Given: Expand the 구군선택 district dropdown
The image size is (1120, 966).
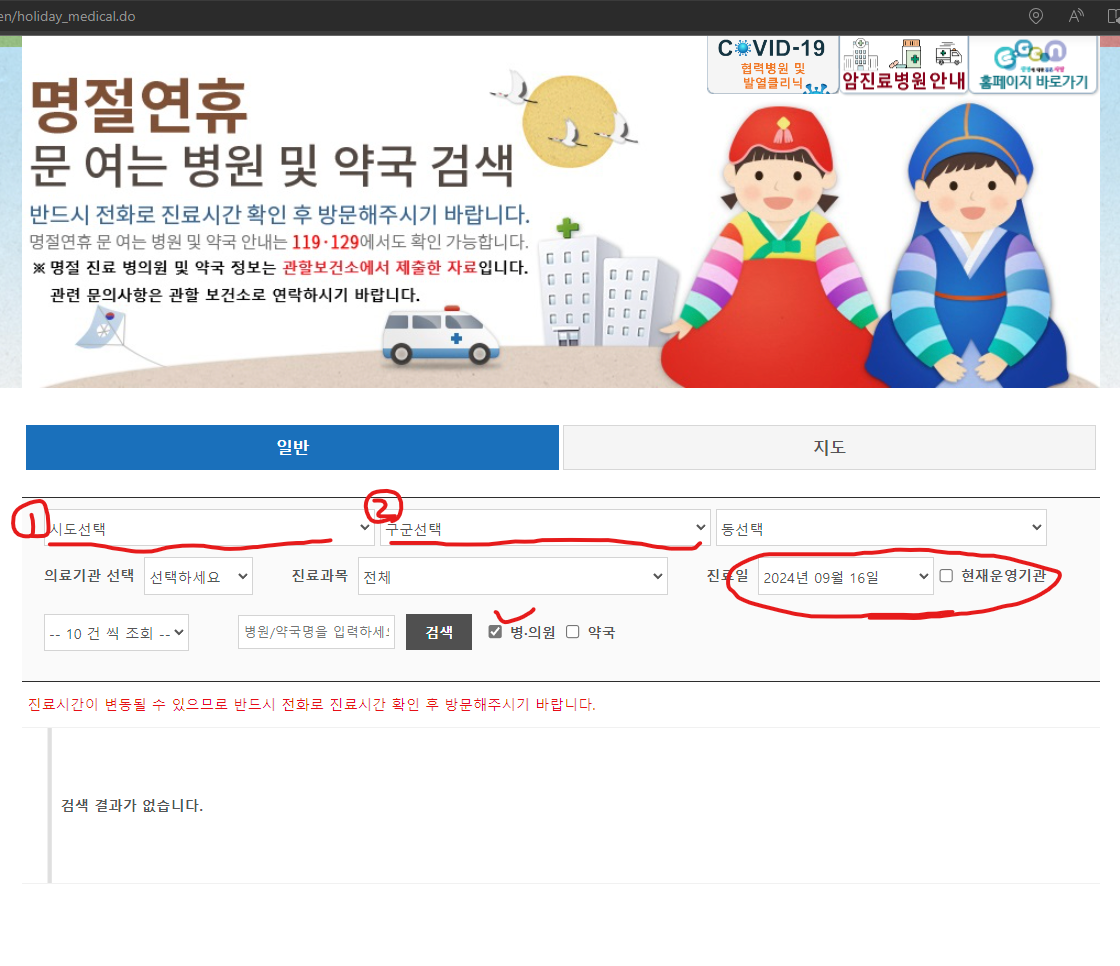Looking at the screenshot, I should point(545,526).
